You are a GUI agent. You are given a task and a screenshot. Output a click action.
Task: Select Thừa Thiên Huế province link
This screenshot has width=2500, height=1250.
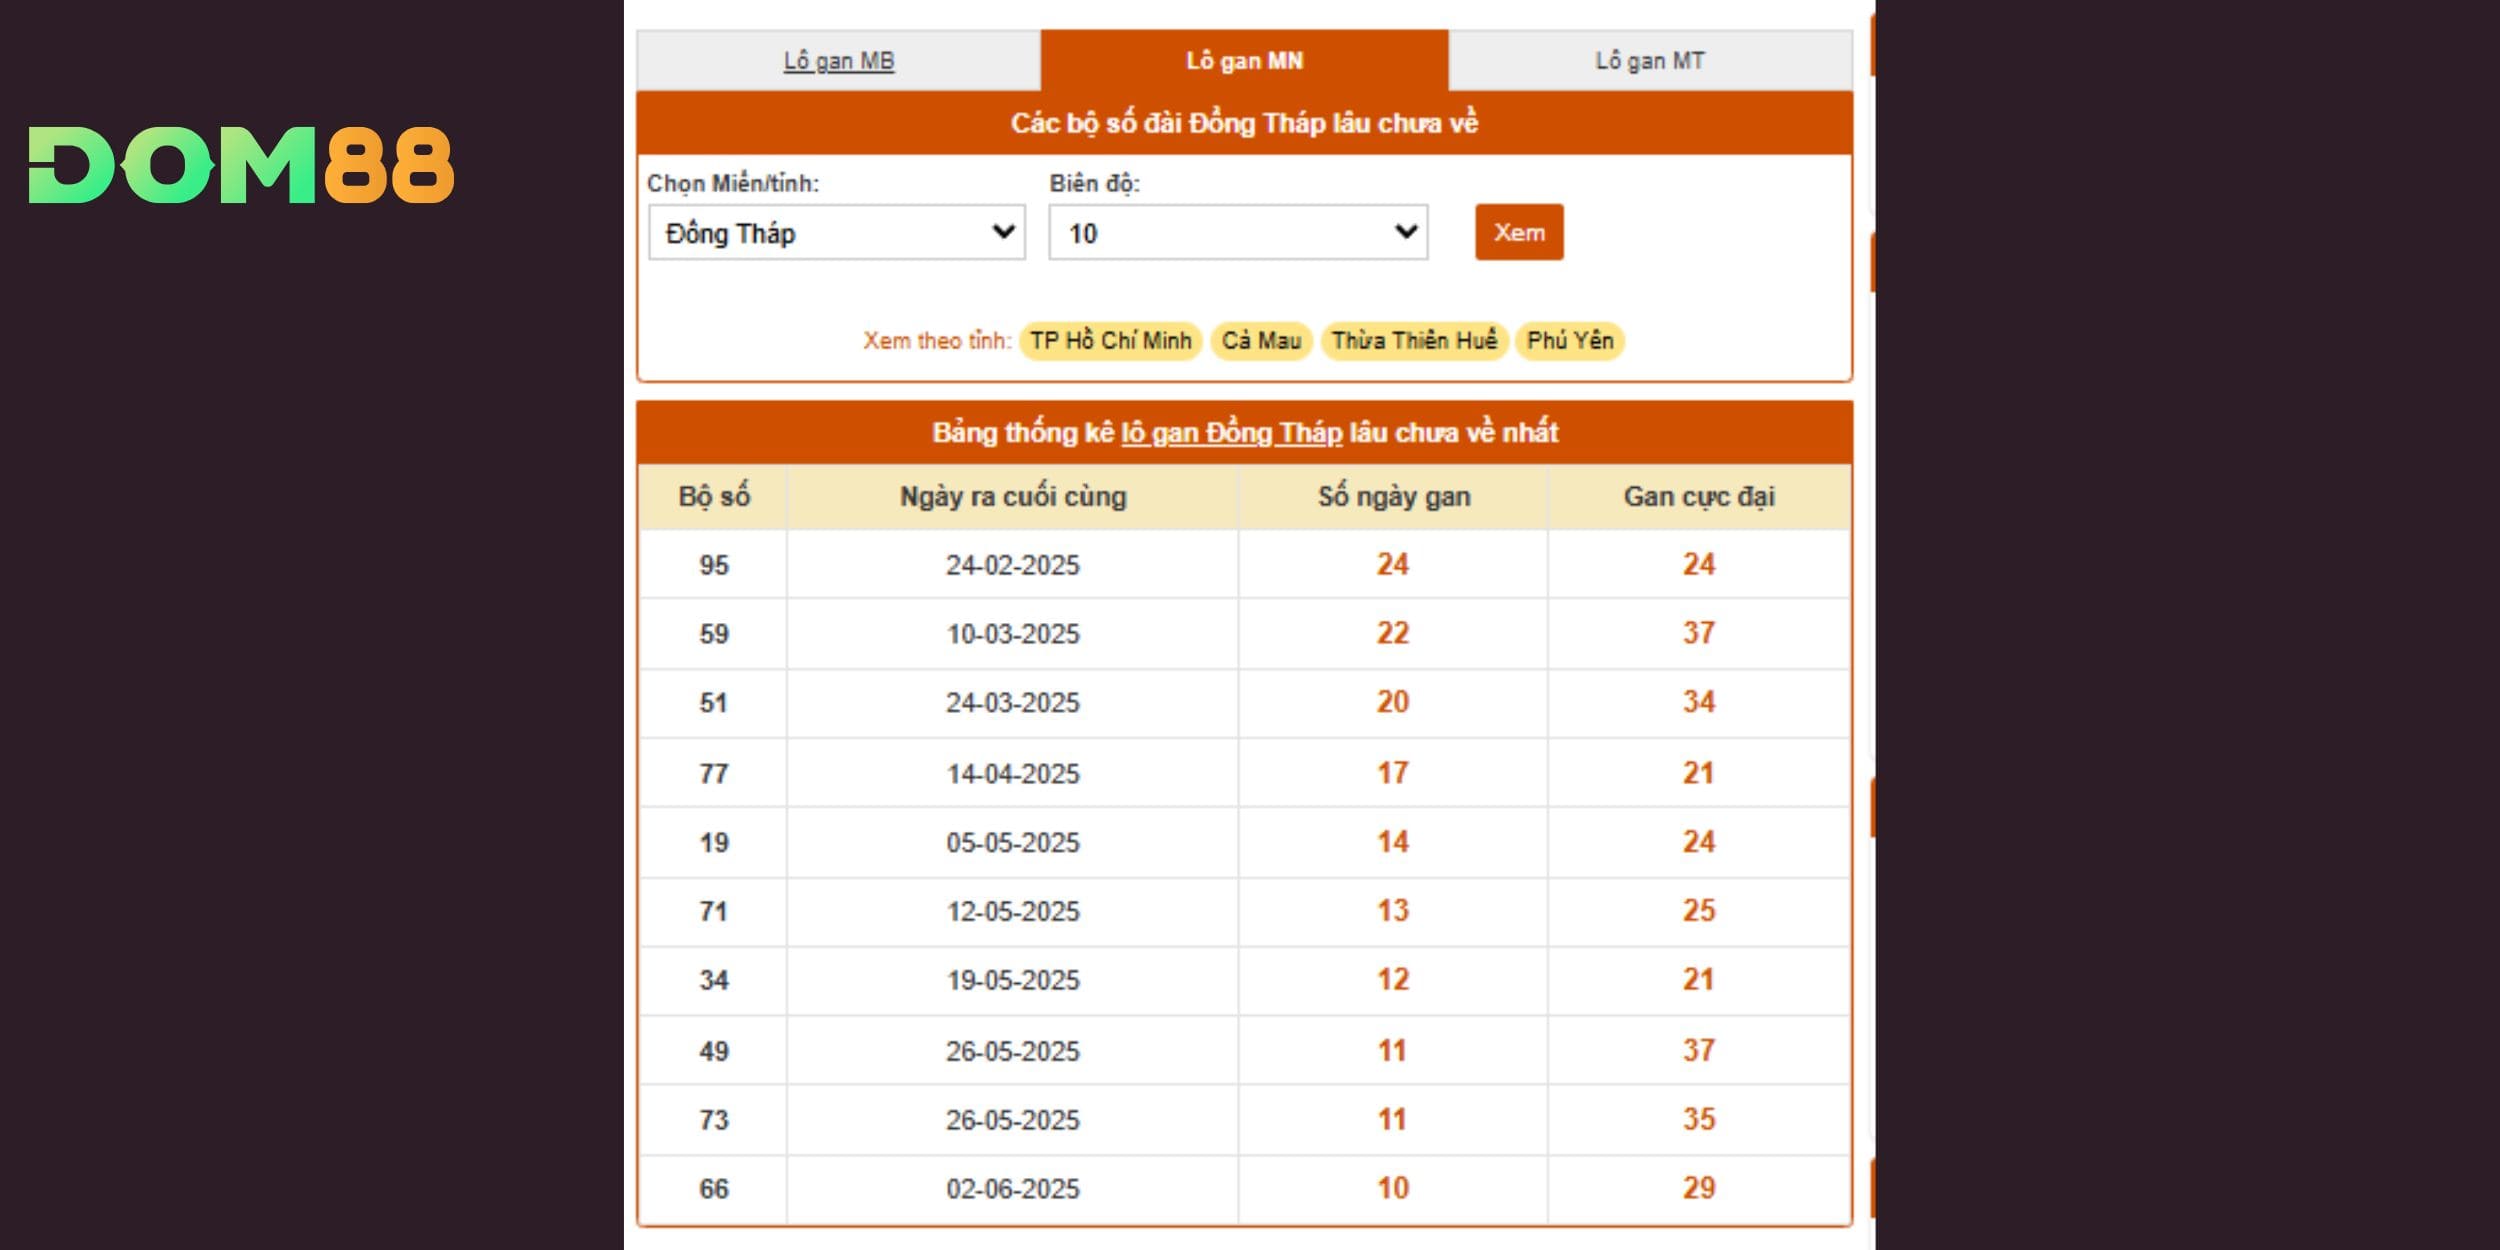click(x=1414, y=341)
